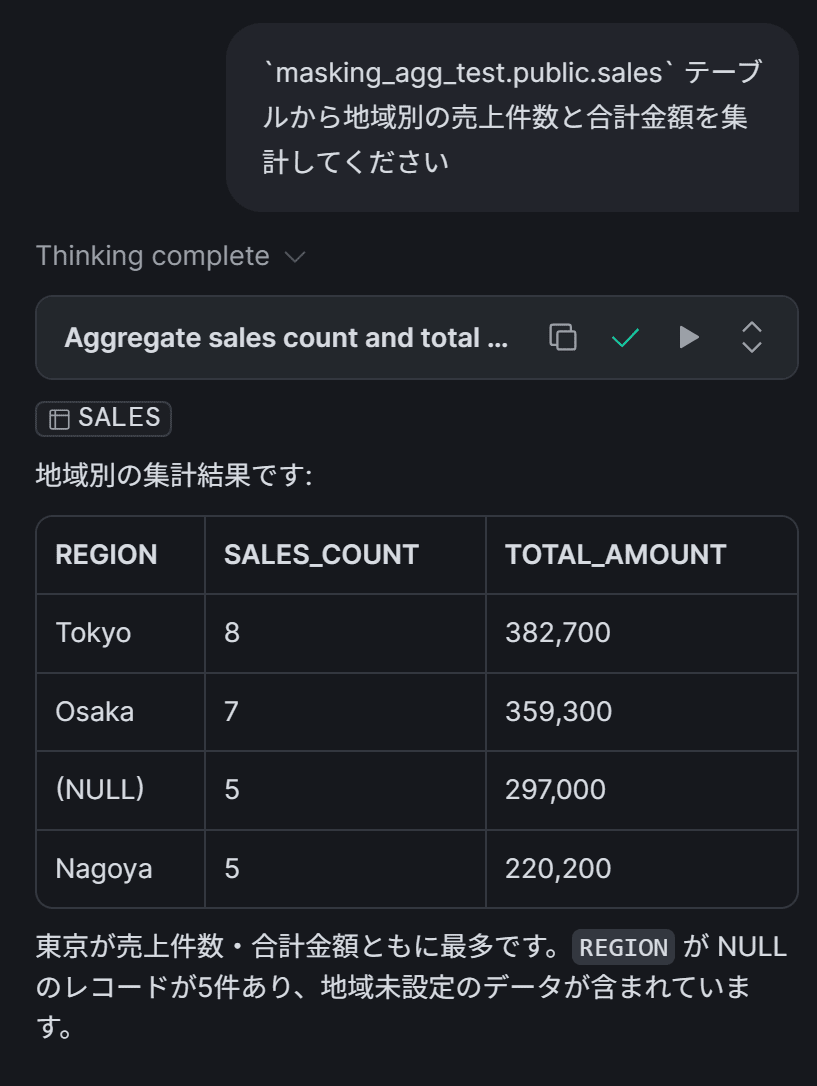Viewport: 817px width, 1086px height.
Task: Run the Aggregate sales query
Action: pyautogui.click(x=688, y=337)
